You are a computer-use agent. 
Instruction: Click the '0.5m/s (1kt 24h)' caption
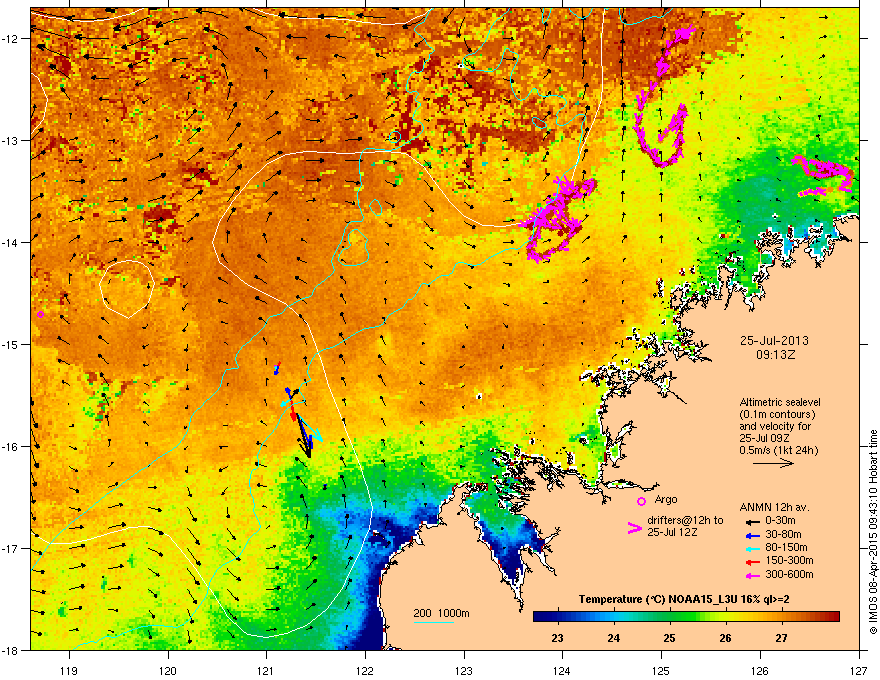pyautogui.click(x=778, y=450)
